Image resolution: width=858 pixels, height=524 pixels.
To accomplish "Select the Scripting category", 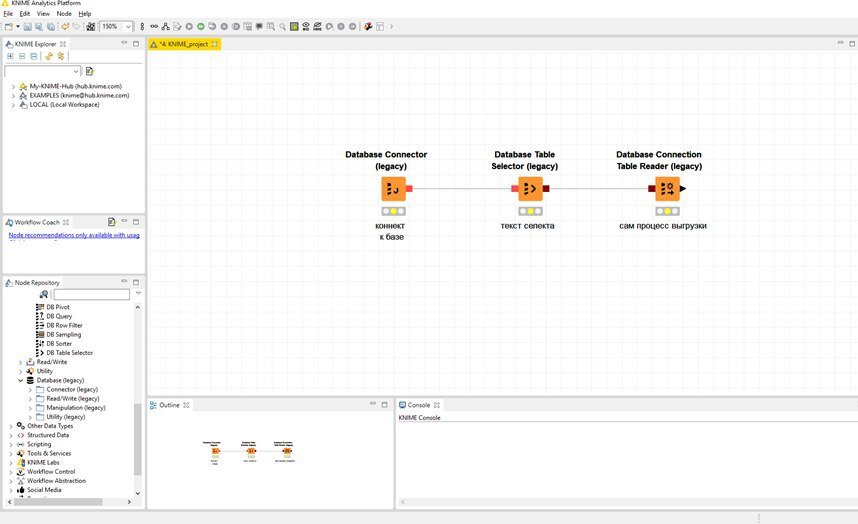I will (x=39, y=444).
